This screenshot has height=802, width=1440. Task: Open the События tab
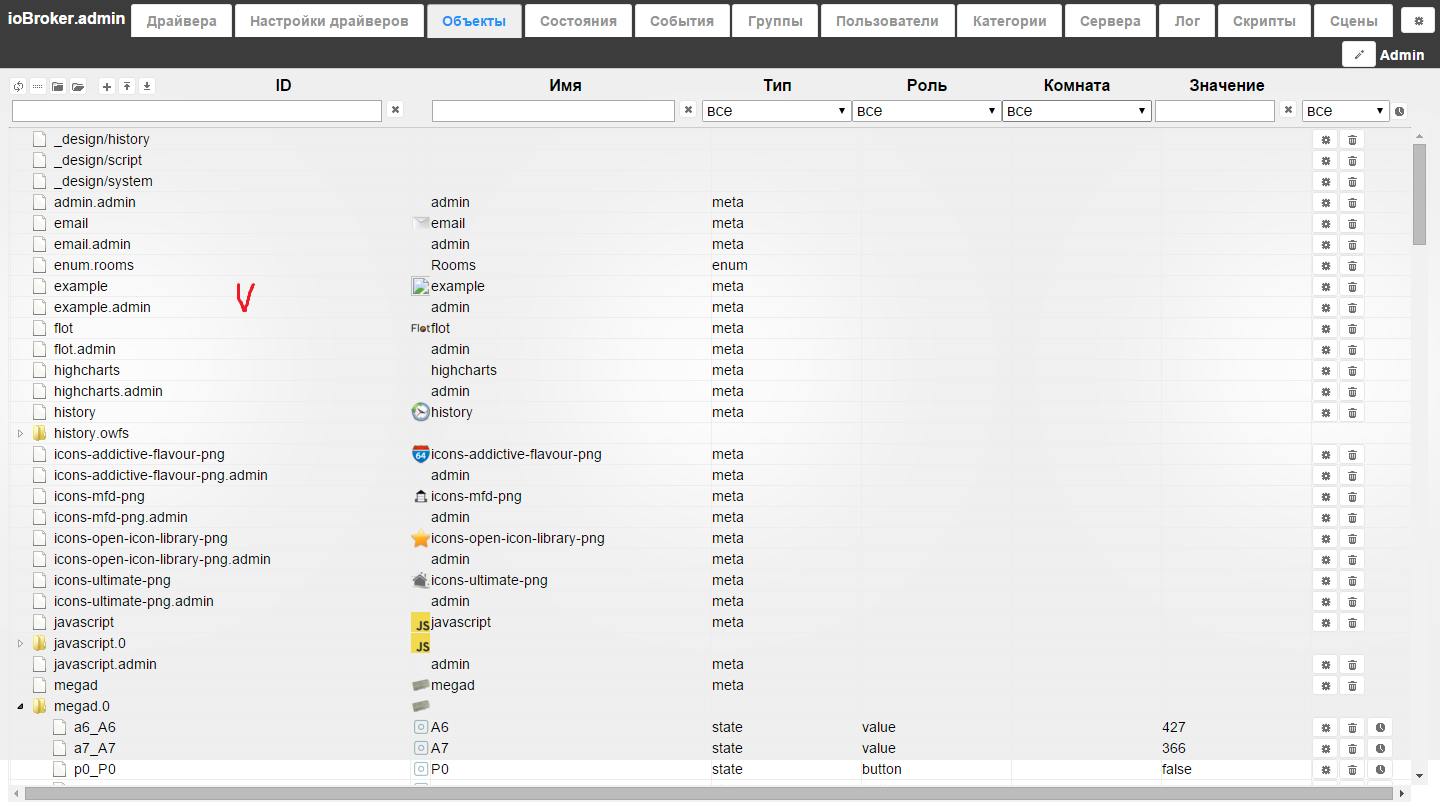point(682,20)
